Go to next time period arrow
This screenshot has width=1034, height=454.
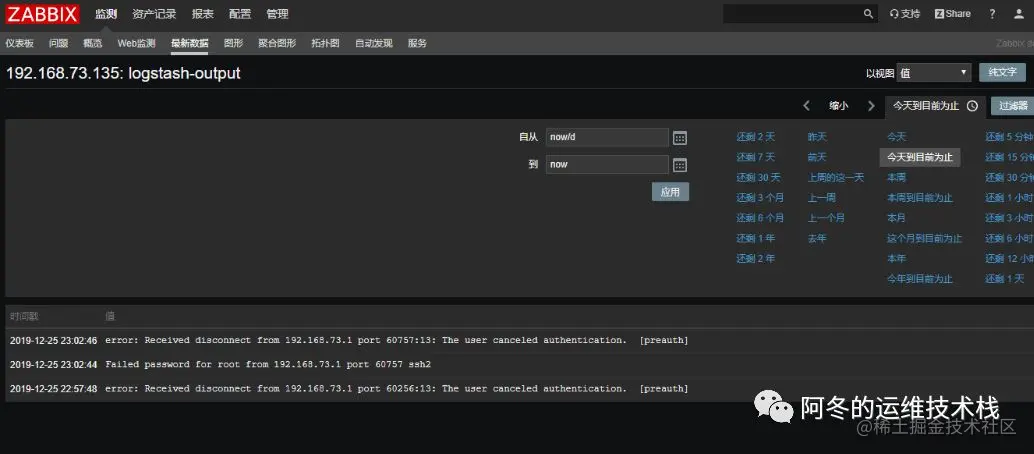871,106
